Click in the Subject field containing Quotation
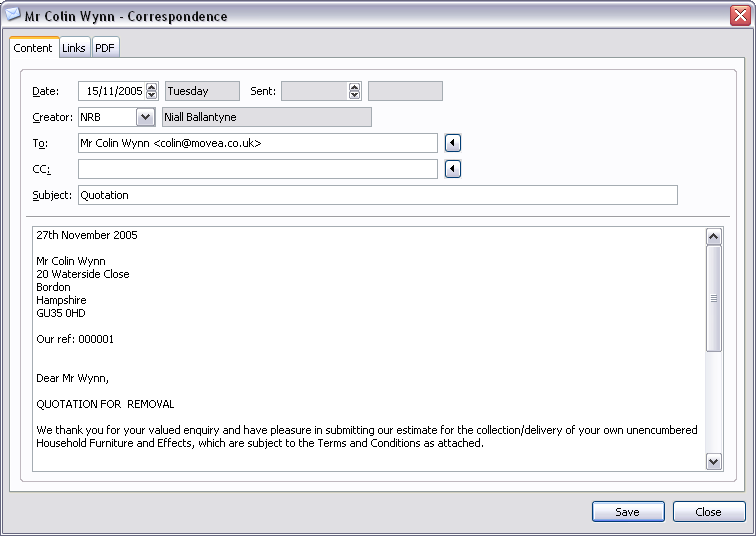 377,195
